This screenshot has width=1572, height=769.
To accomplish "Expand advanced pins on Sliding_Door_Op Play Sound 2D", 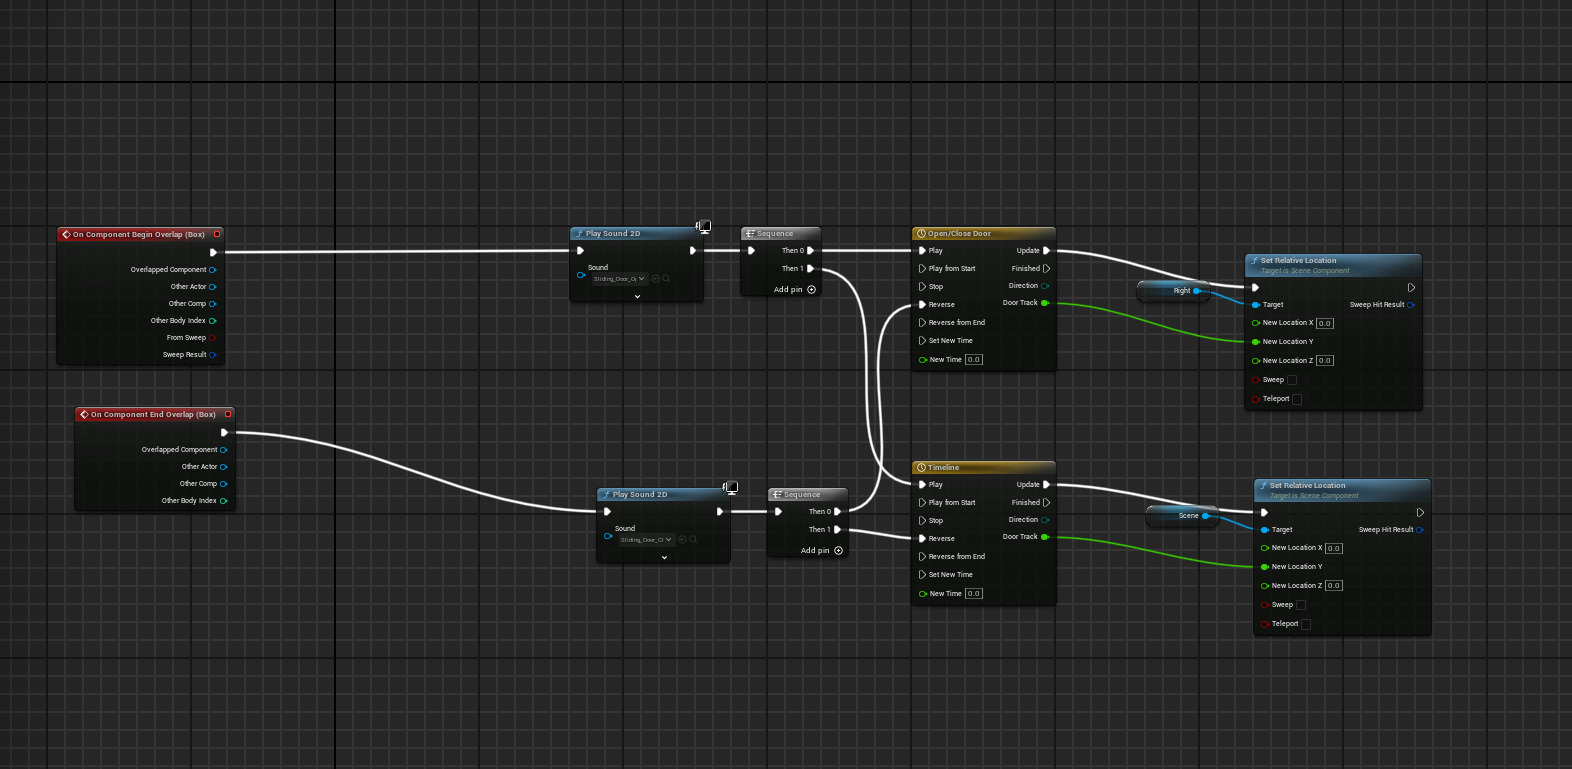I will 637,296.
